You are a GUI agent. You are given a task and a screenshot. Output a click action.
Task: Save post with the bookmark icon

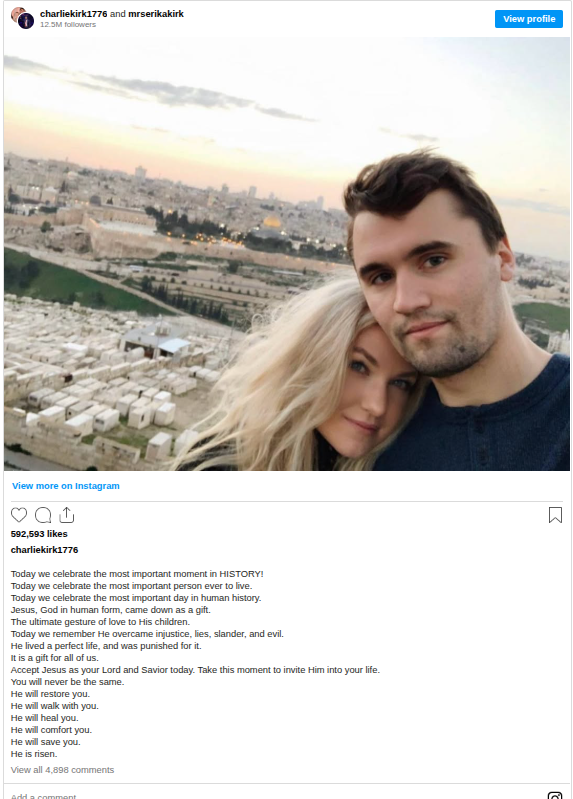coord(555,515)
